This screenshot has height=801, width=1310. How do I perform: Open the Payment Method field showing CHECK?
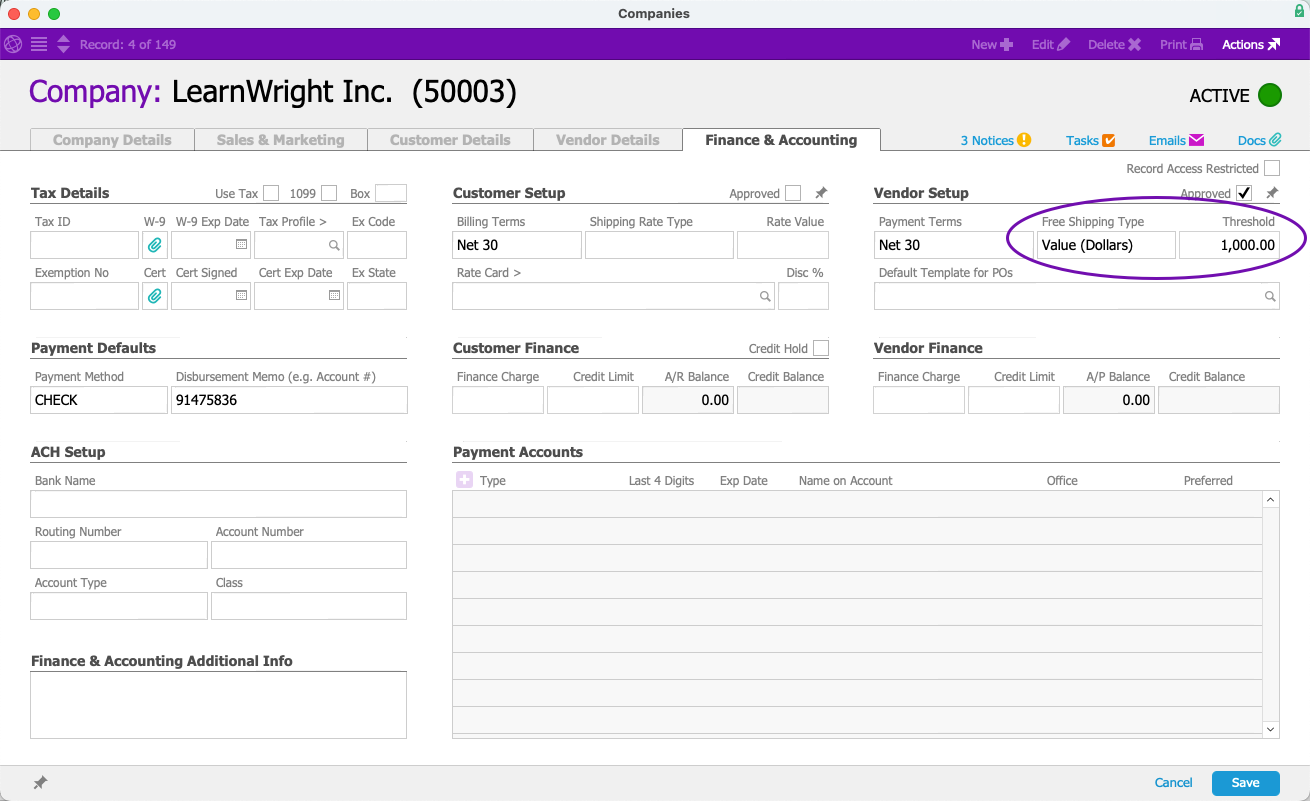99,400
